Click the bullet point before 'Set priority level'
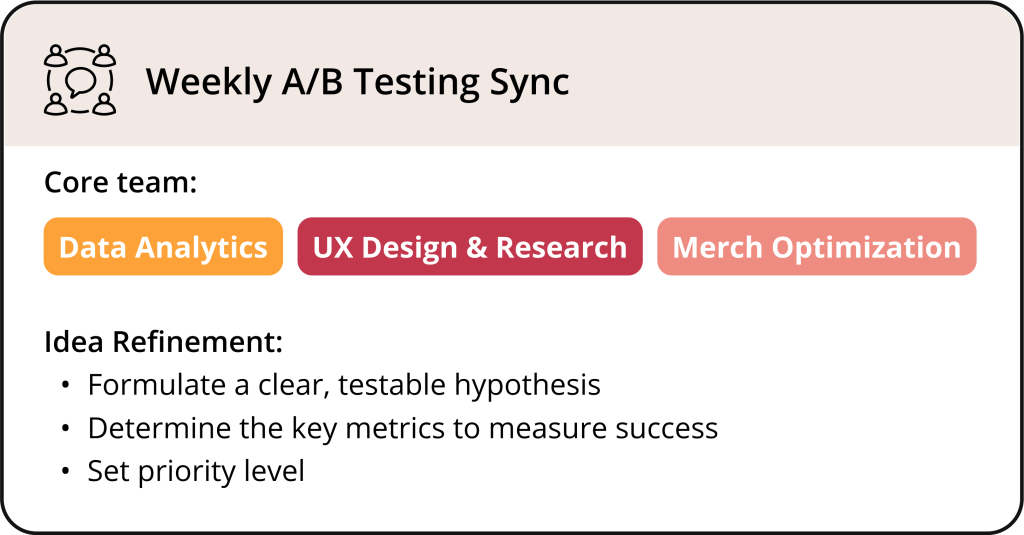The image size is (1024, 535). point(66,472)
